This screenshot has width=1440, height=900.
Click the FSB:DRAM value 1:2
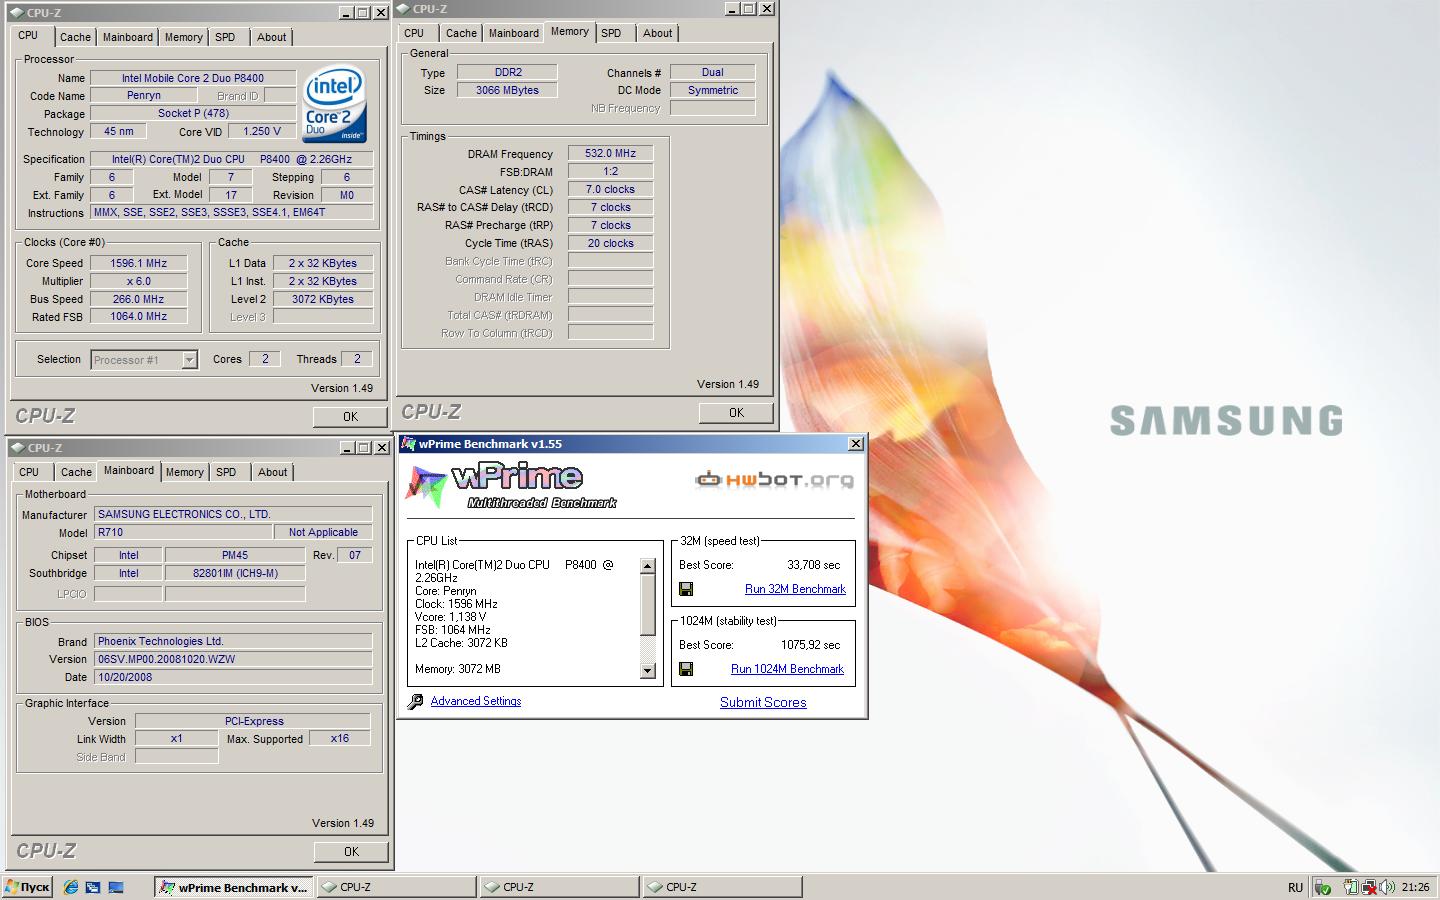tap(610, 171)
